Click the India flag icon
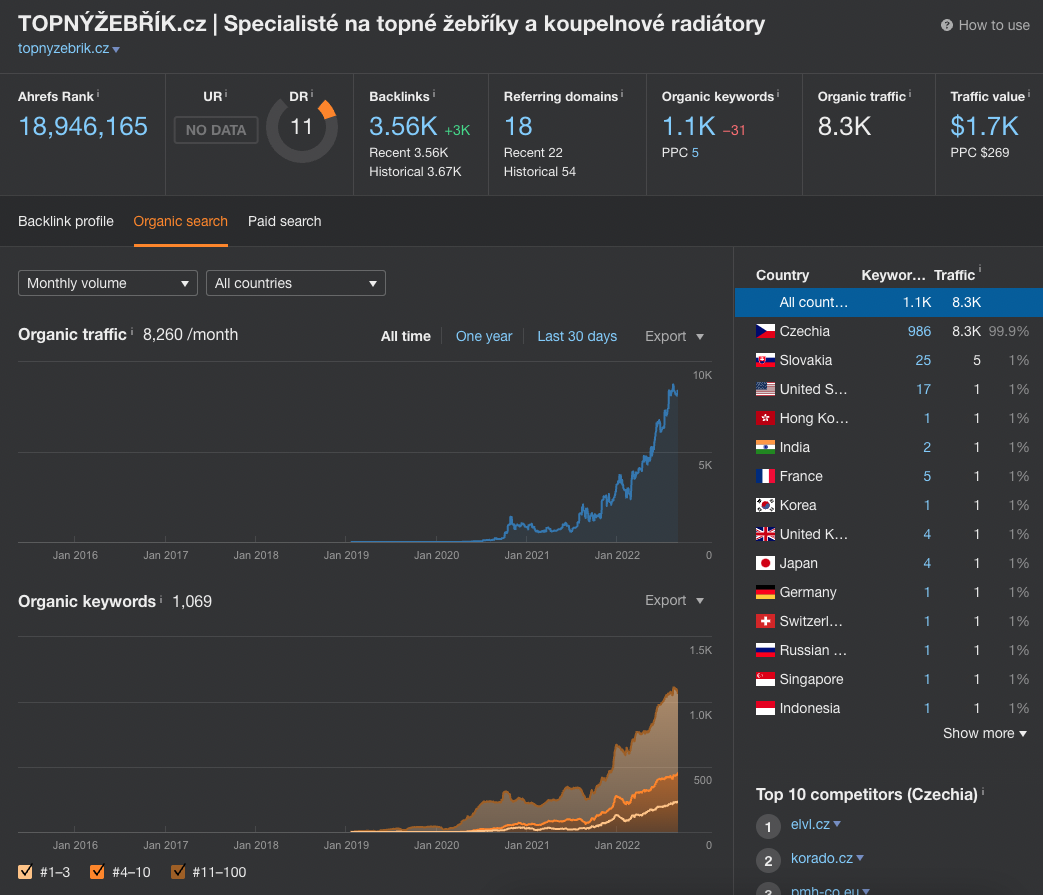This screenshot has width=1043, height=895. pyautogui.click(x=765, y=448)
